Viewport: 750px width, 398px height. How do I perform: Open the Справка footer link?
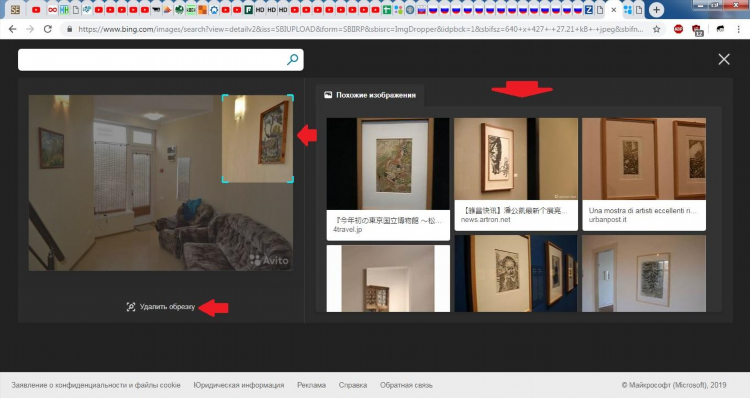(x=353, y=385)
